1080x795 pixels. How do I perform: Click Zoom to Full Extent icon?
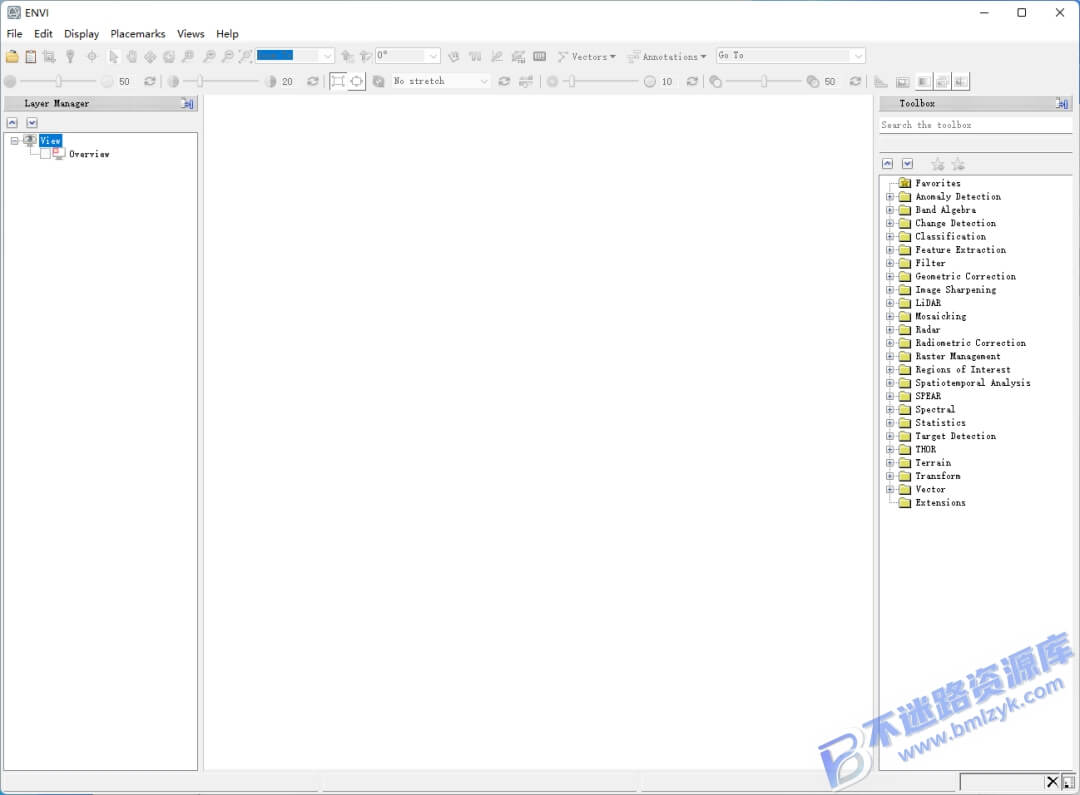pos(245,56)
